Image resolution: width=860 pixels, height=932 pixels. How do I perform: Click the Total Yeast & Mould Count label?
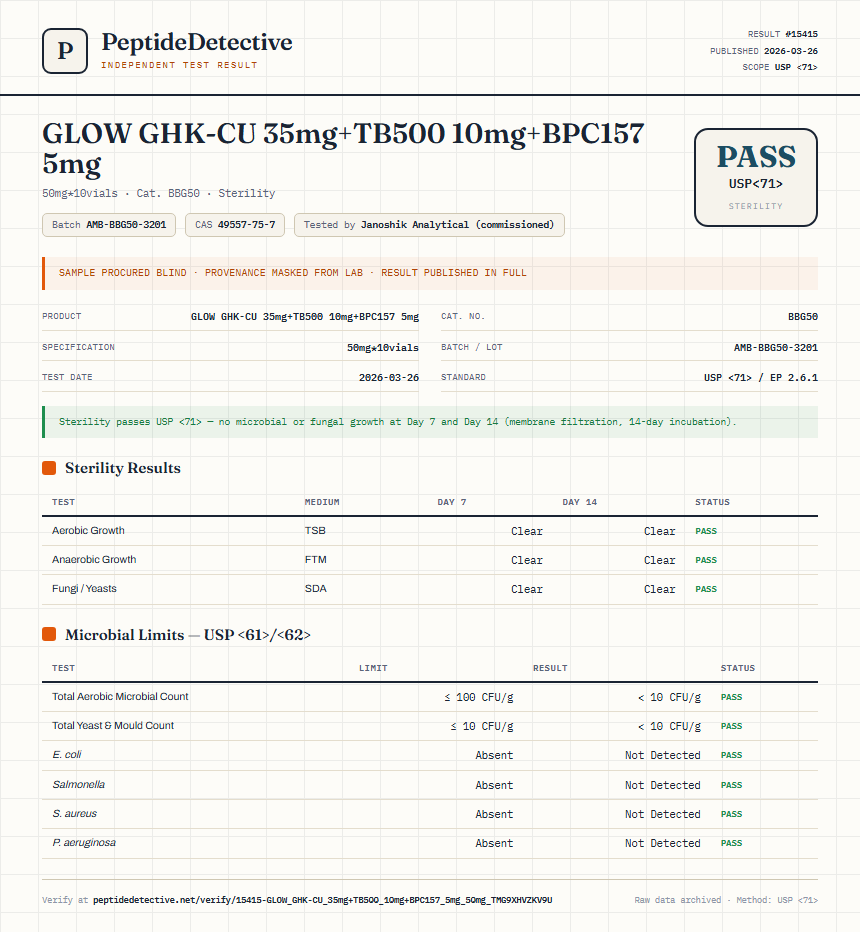coord(113,726)
